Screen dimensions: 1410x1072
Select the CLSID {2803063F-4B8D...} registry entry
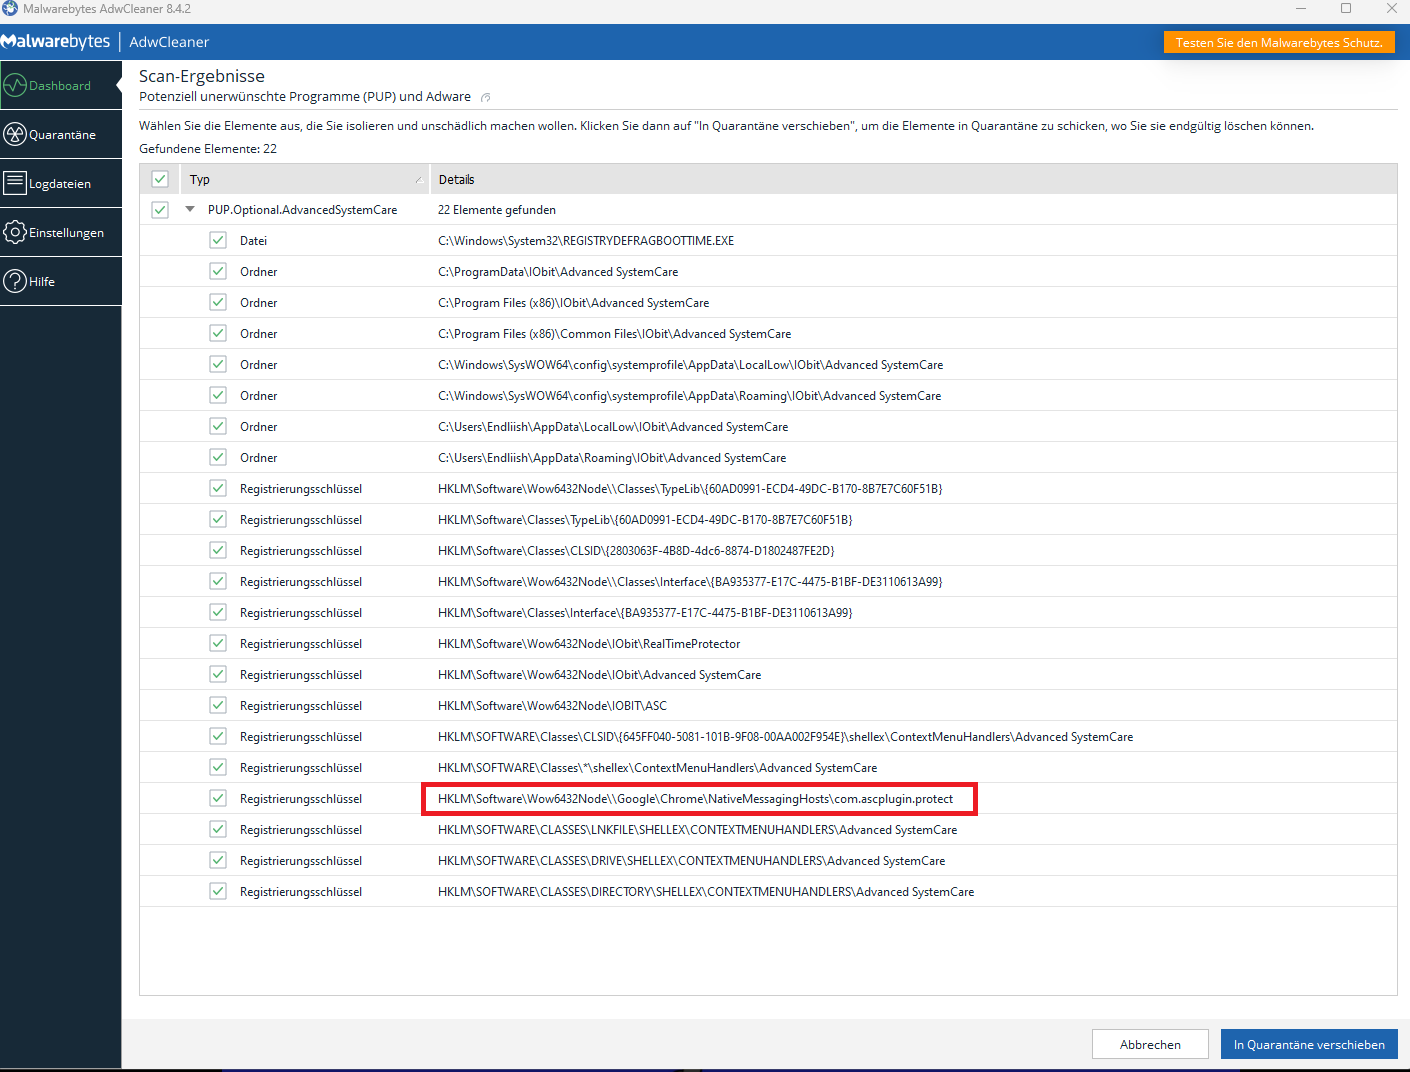click(x=636, y=551)
